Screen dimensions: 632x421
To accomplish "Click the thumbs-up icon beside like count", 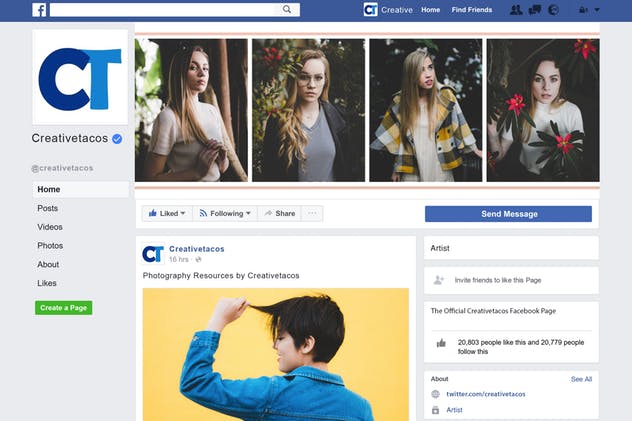I will [441, 343].
